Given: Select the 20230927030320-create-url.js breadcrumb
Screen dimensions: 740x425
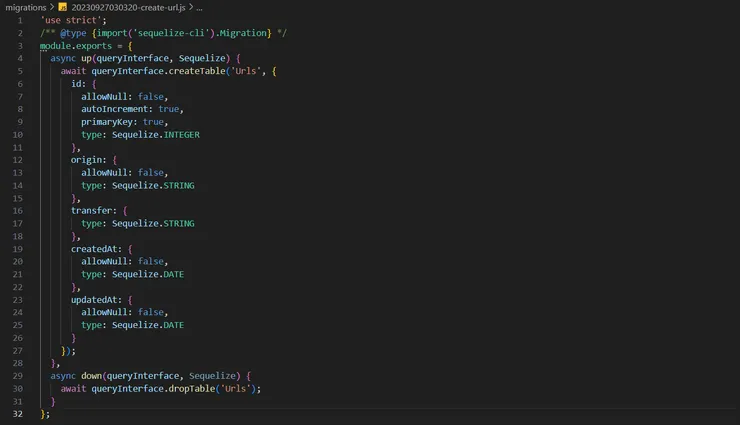Looking at the screenshot, I should [x=128, y=7].
